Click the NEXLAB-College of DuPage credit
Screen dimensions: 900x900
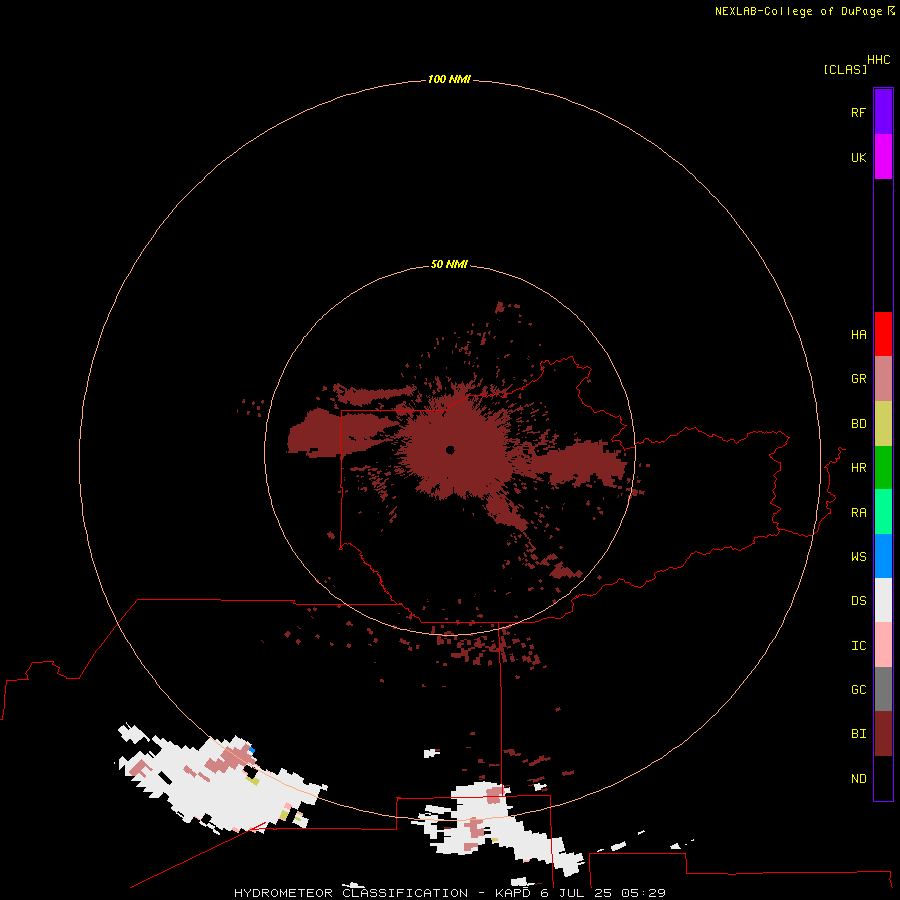pos(798,11)
